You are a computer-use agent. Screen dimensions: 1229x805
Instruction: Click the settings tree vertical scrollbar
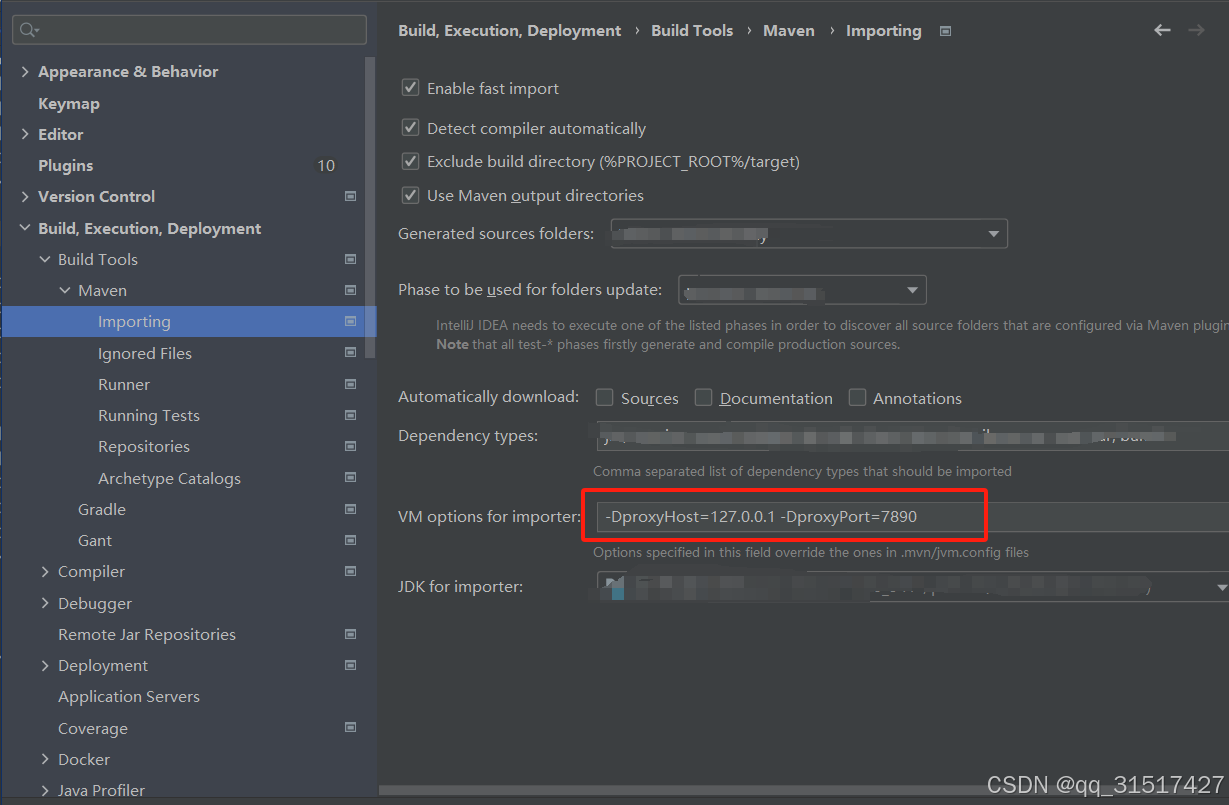372,207
